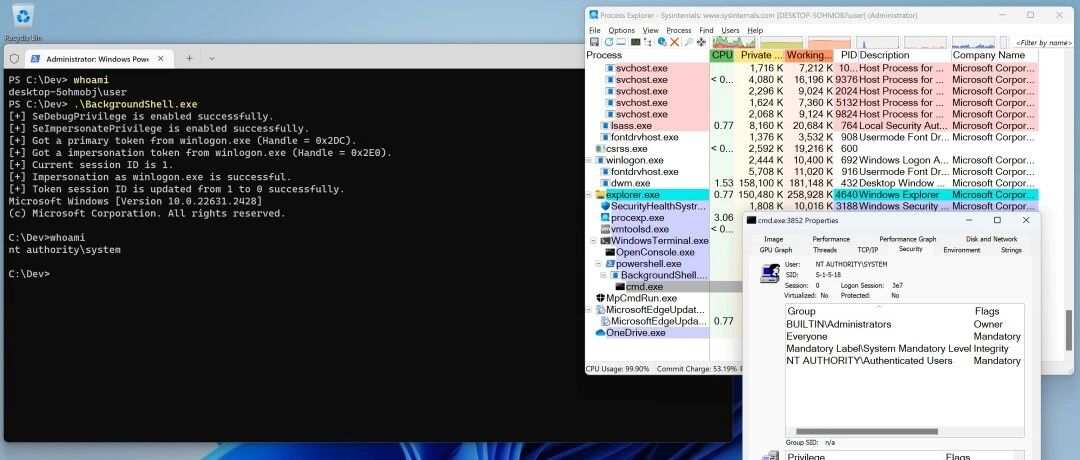Click the explorer.exe folder icon in process tree

(x=600, y=195)
